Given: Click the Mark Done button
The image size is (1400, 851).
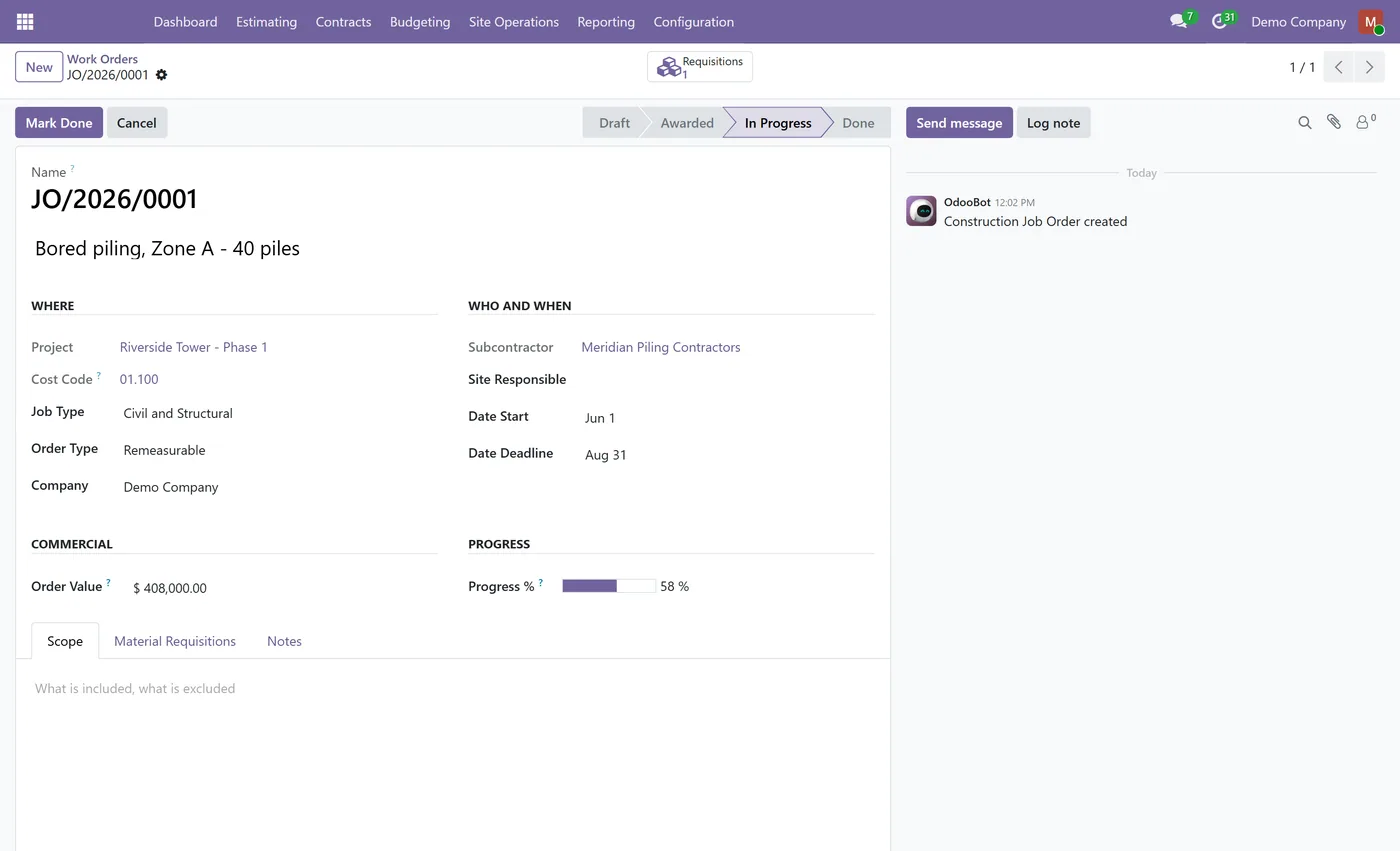Looking at the screenshot, I should tap(59, 123).
